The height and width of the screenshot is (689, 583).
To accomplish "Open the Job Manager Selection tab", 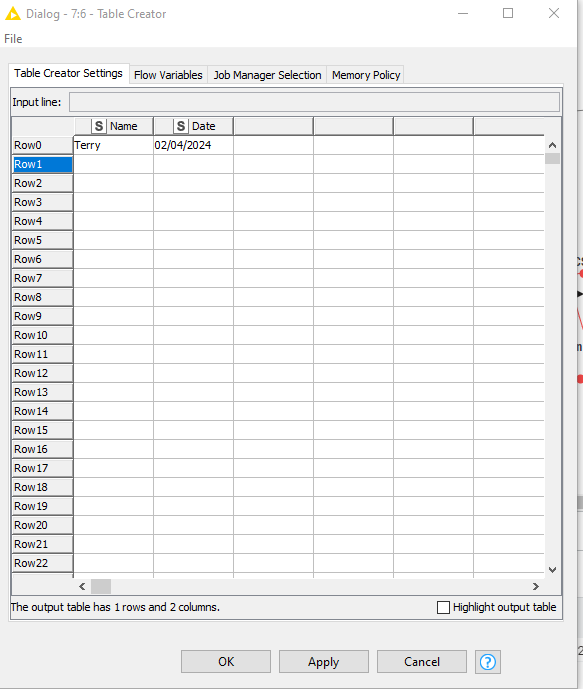I will tap(267, 75).
